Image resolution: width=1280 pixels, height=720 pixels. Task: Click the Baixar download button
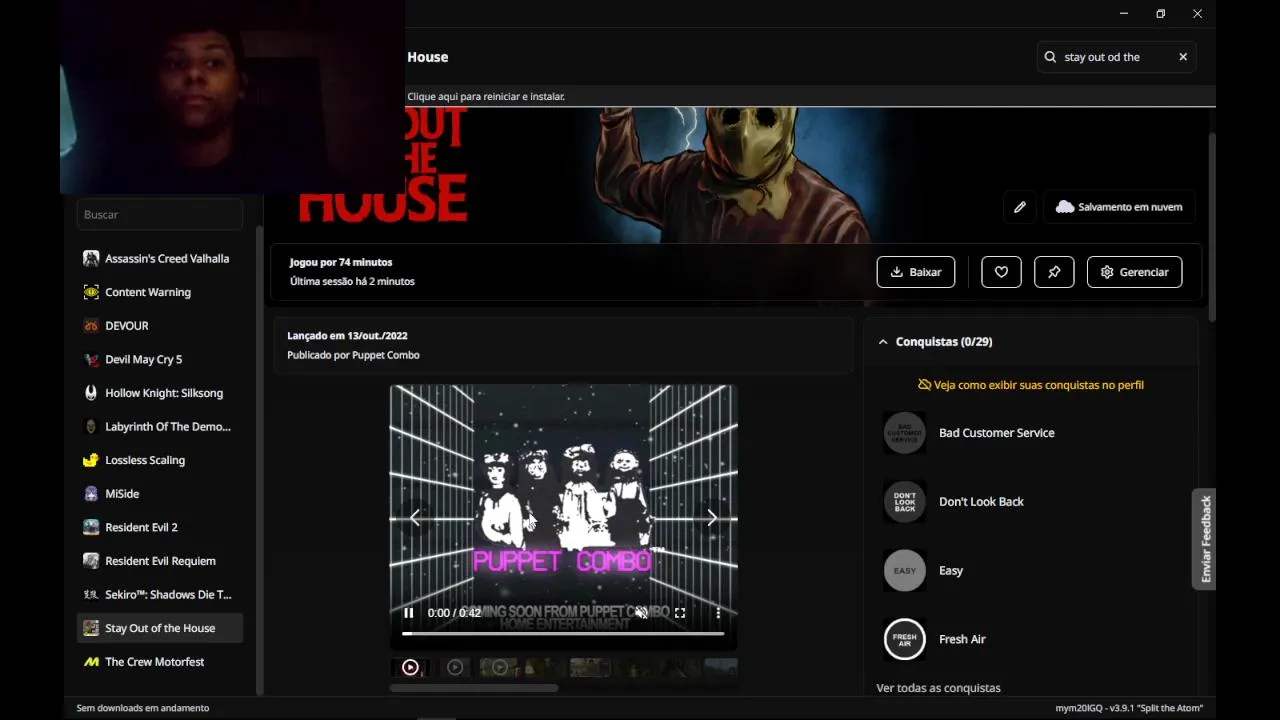(916, 272)
